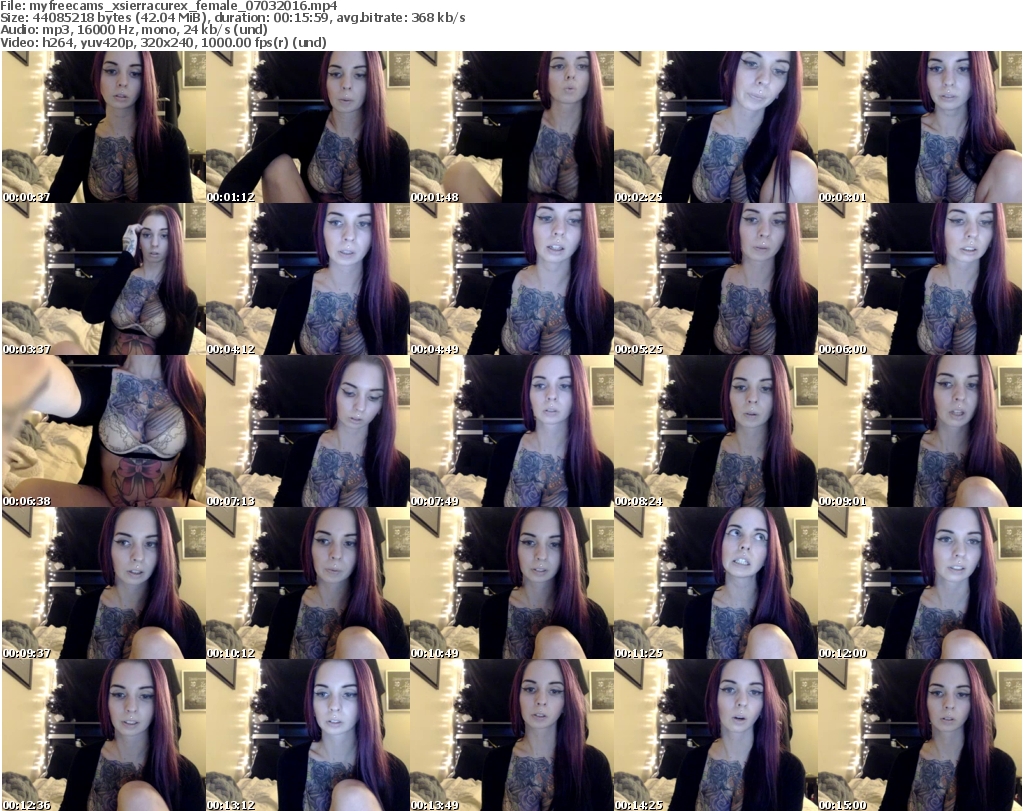This screenshot has width=1024, height=811.
Task: Choose the thumbnail at 00:13:12
Action: tap(307, 735)
